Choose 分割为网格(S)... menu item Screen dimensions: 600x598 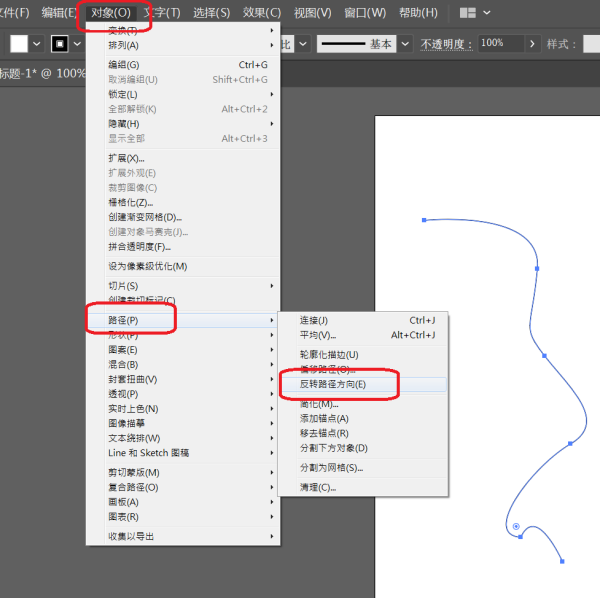(363, 468)
